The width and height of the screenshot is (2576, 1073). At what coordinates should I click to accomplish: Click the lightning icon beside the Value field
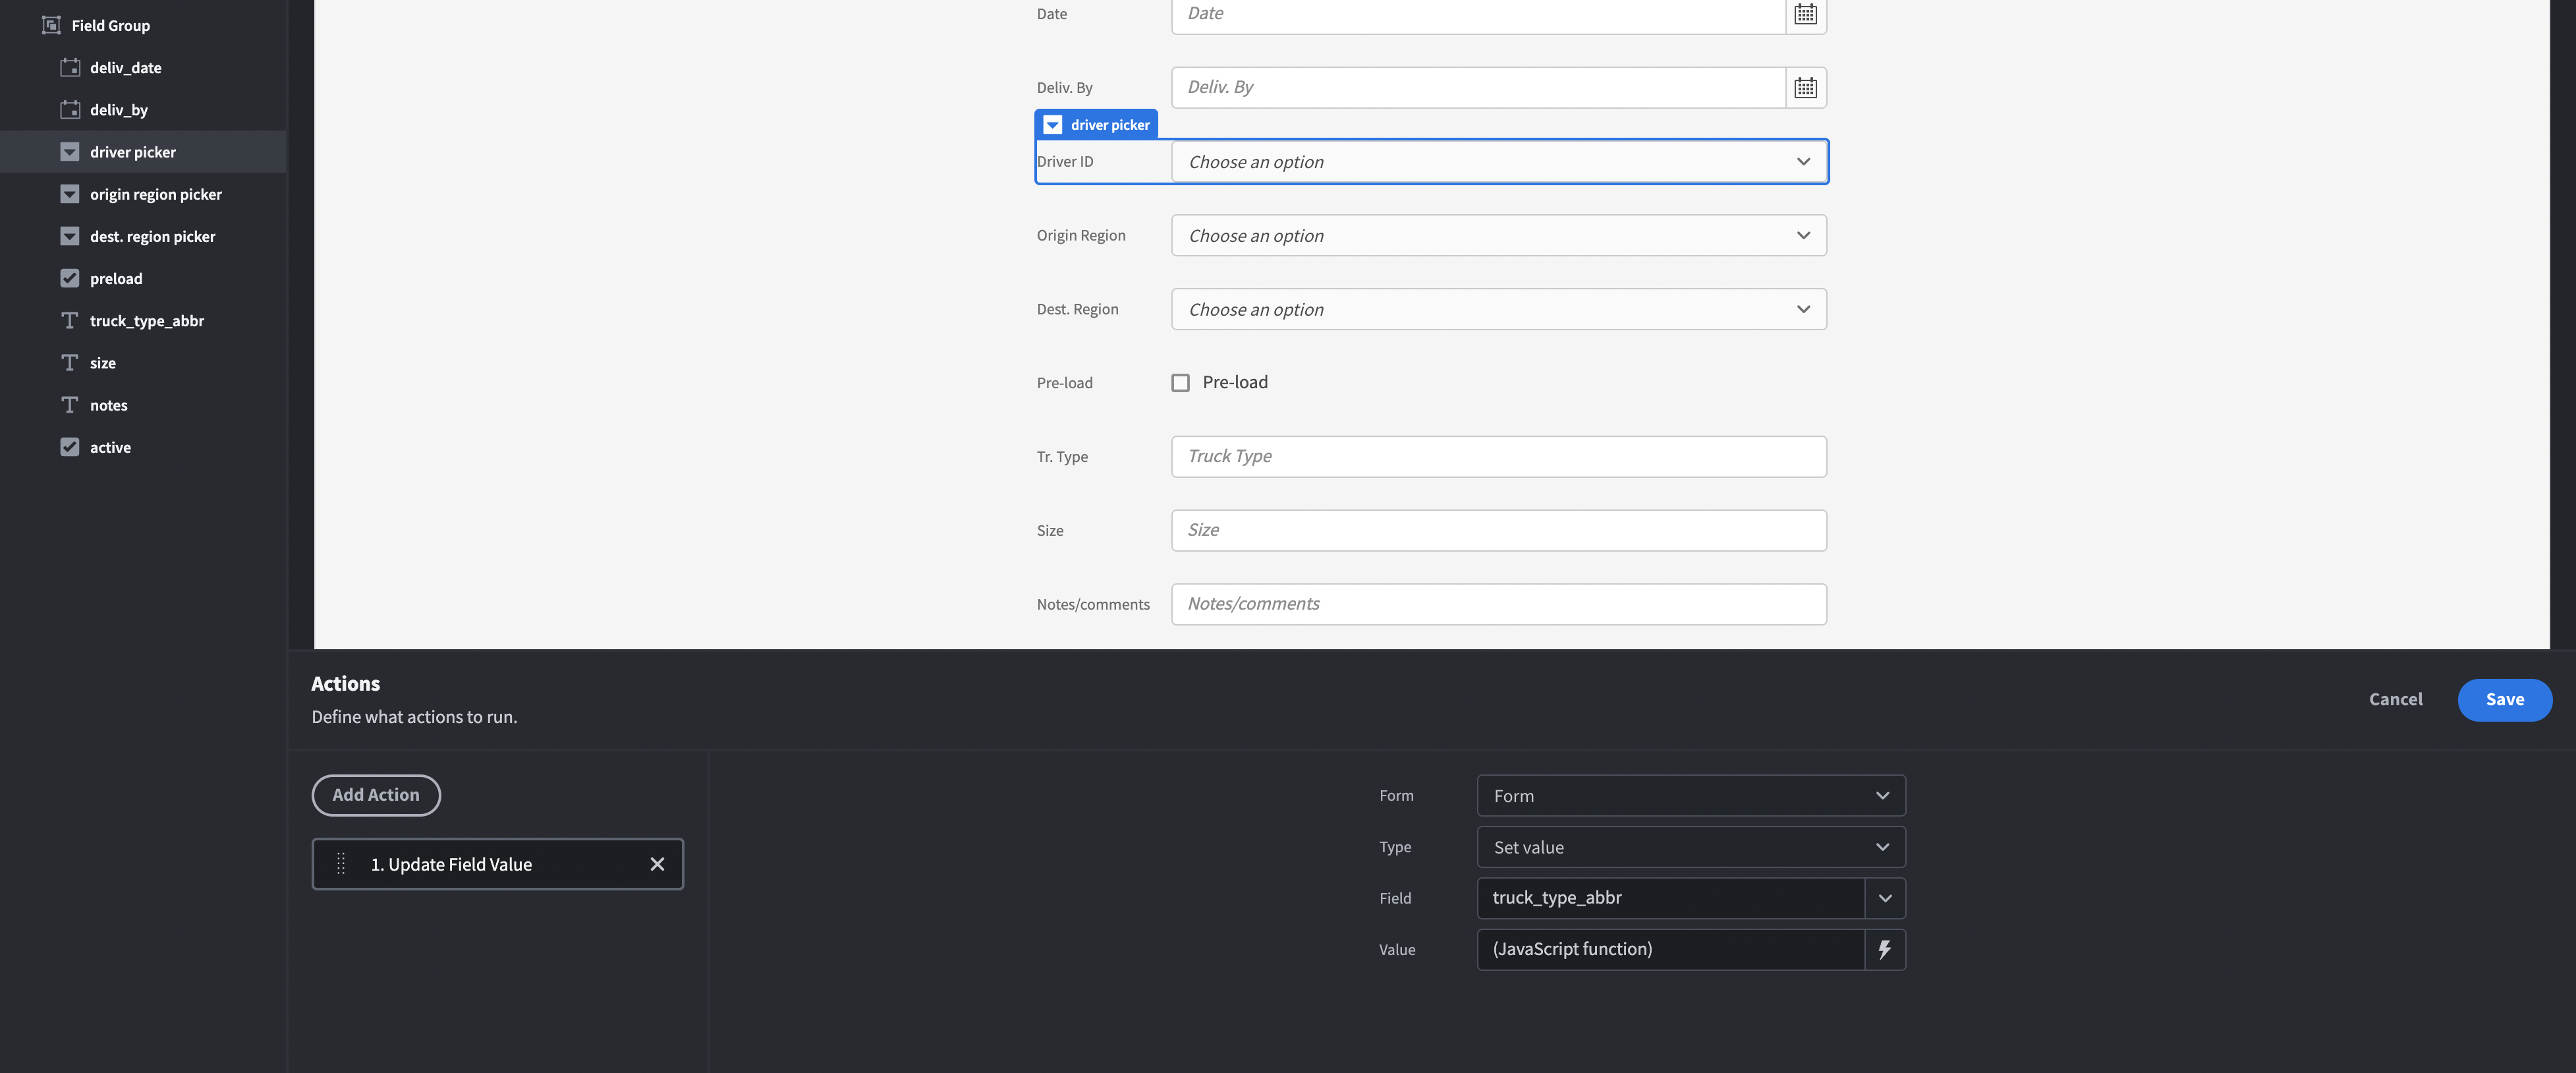coord(1885,949)
